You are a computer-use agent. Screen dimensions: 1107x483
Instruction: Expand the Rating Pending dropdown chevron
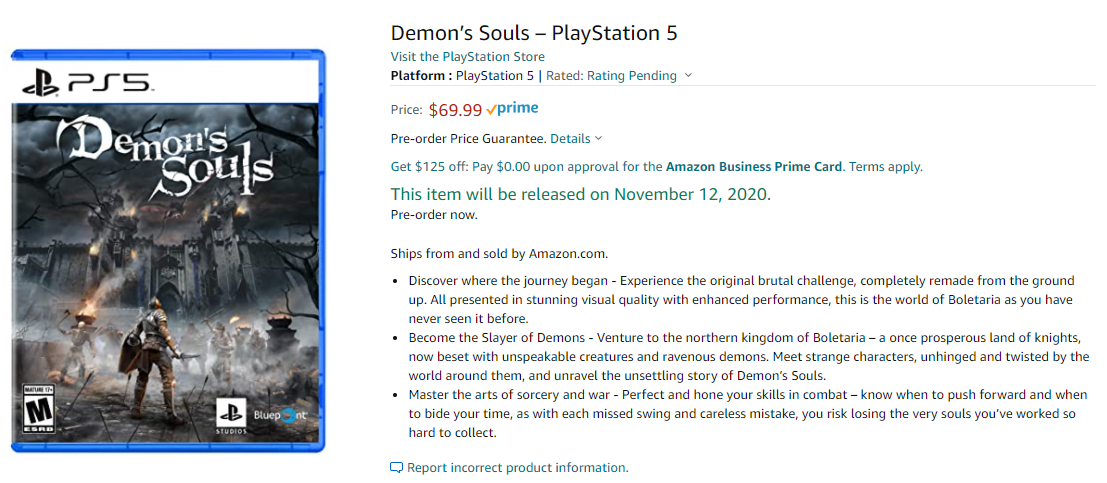tap(689, 76)
